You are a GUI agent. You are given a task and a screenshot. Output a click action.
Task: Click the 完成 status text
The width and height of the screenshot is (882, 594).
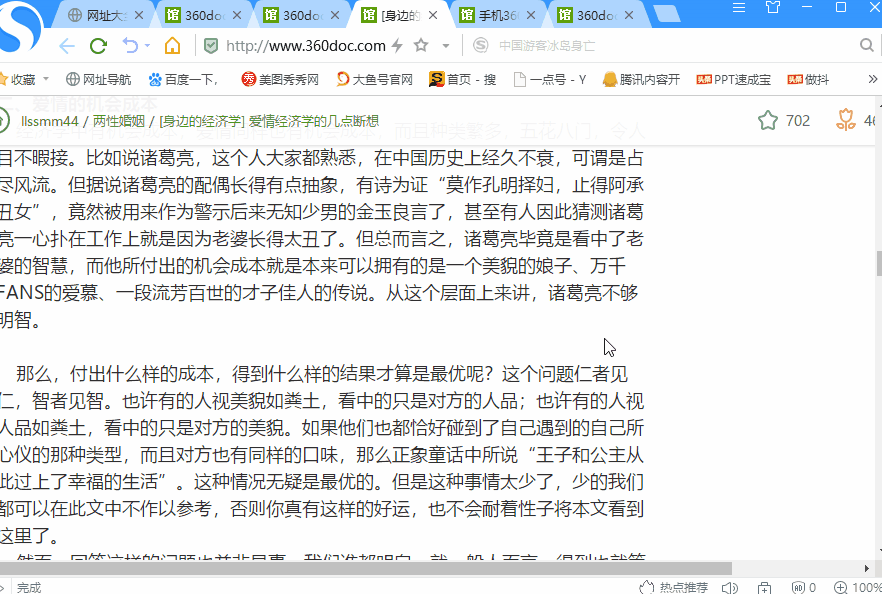[x=29, y=588]
